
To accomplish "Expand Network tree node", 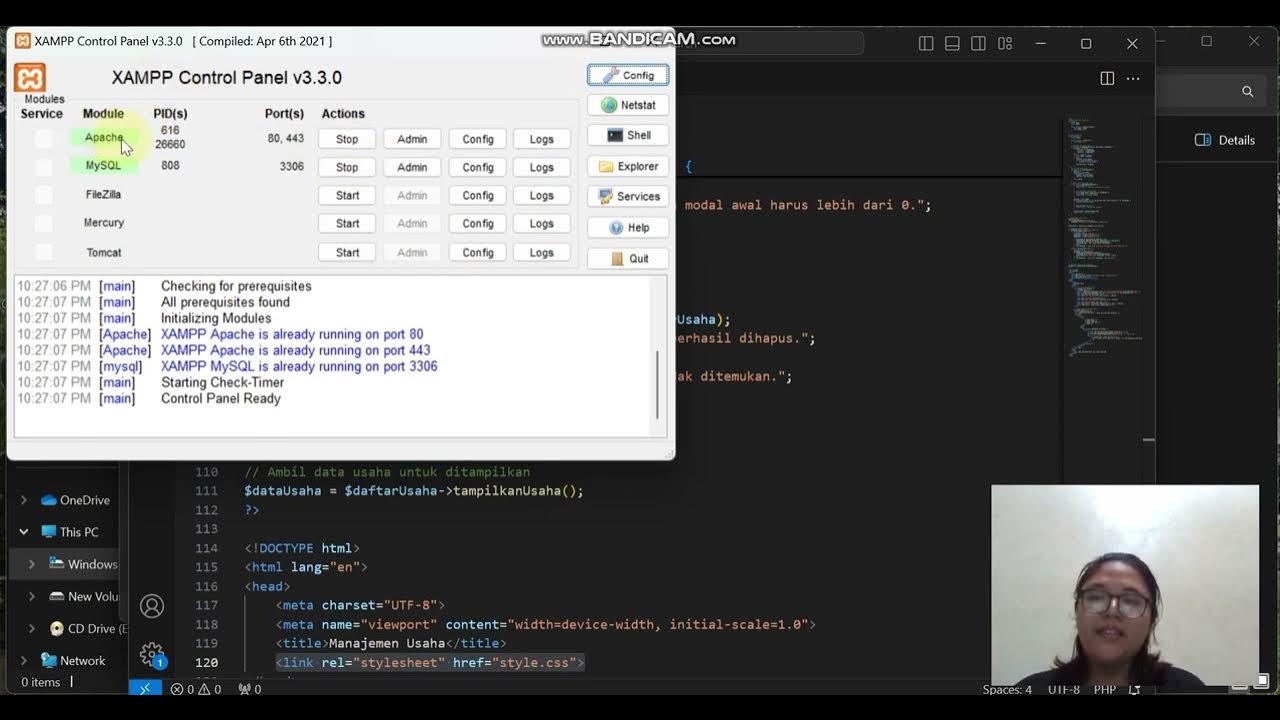I will coord(24,660).
